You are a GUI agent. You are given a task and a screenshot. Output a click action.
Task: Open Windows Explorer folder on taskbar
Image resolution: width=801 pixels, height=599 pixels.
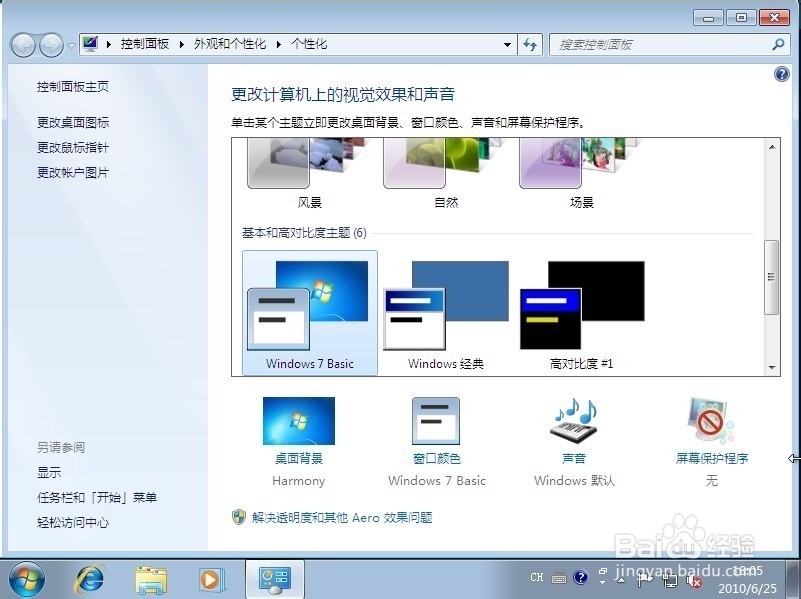[151, 580]
